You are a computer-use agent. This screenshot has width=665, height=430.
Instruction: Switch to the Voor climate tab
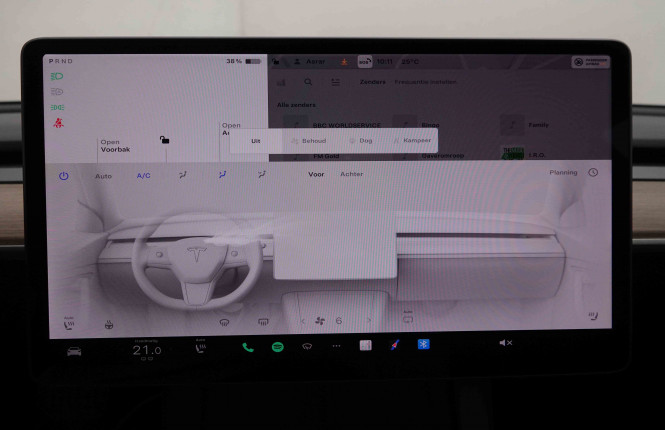pos(316,174)
